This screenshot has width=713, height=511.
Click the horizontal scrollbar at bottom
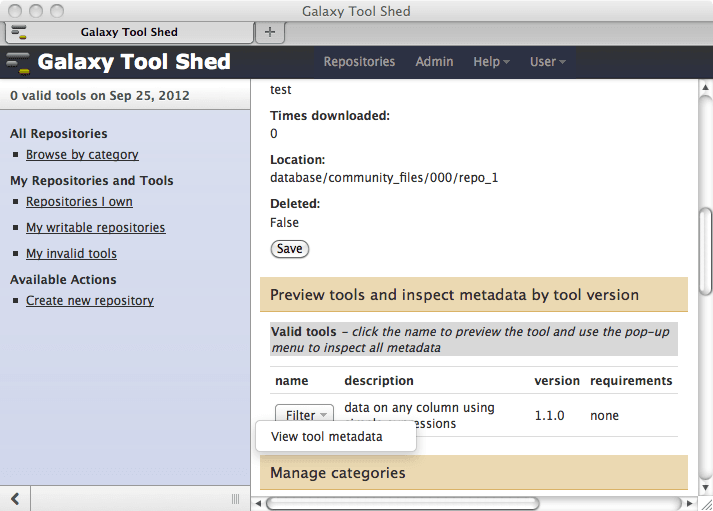pos(470,502)
